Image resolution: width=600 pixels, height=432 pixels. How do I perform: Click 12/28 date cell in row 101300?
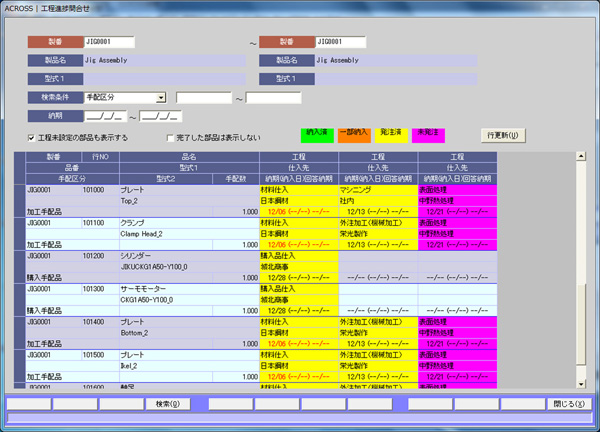(x=299, y=311)
